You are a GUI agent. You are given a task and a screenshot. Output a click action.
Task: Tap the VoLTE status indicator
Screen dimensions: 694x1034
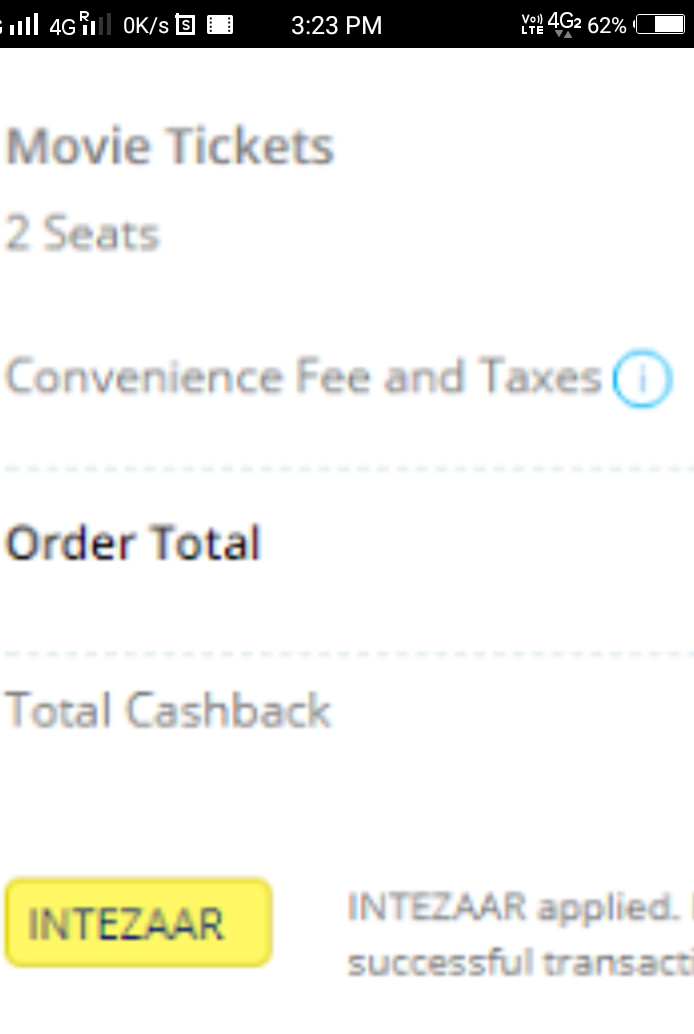[532, 25]
